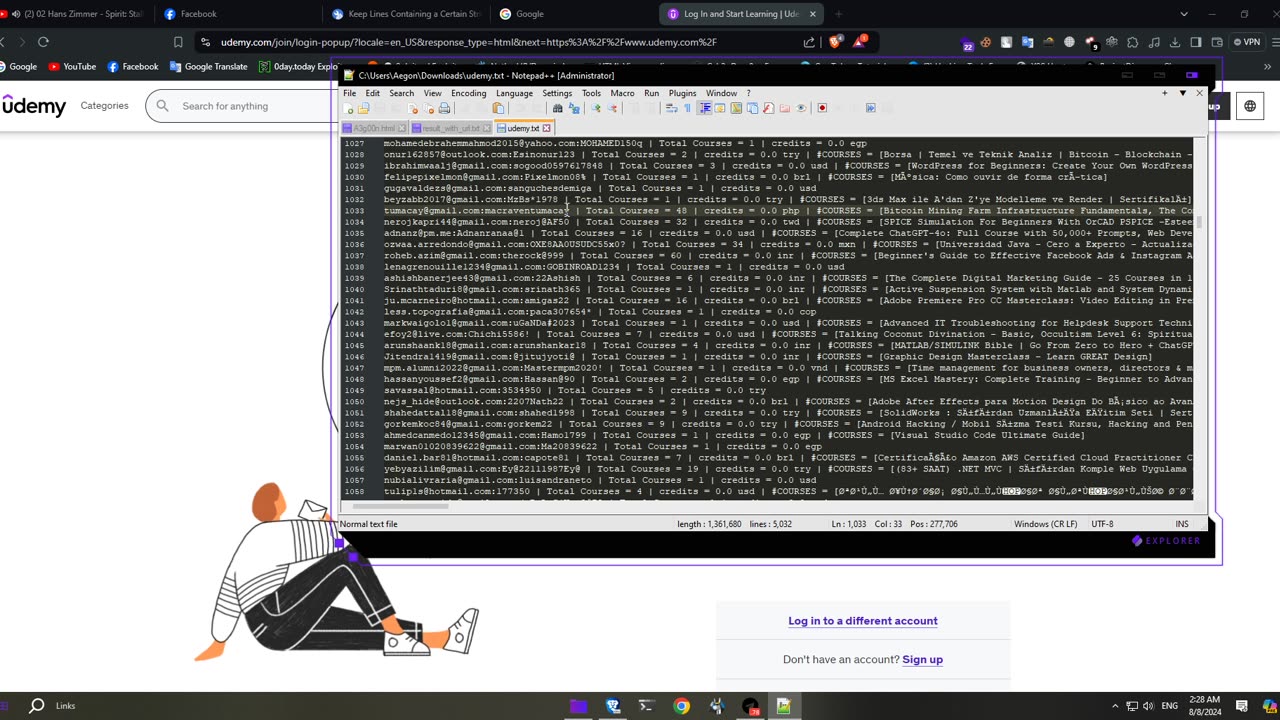Click the Close document toolbar icon
Image resolution: width=1280 pixels, height=720 pixels.
click(413, 108)
